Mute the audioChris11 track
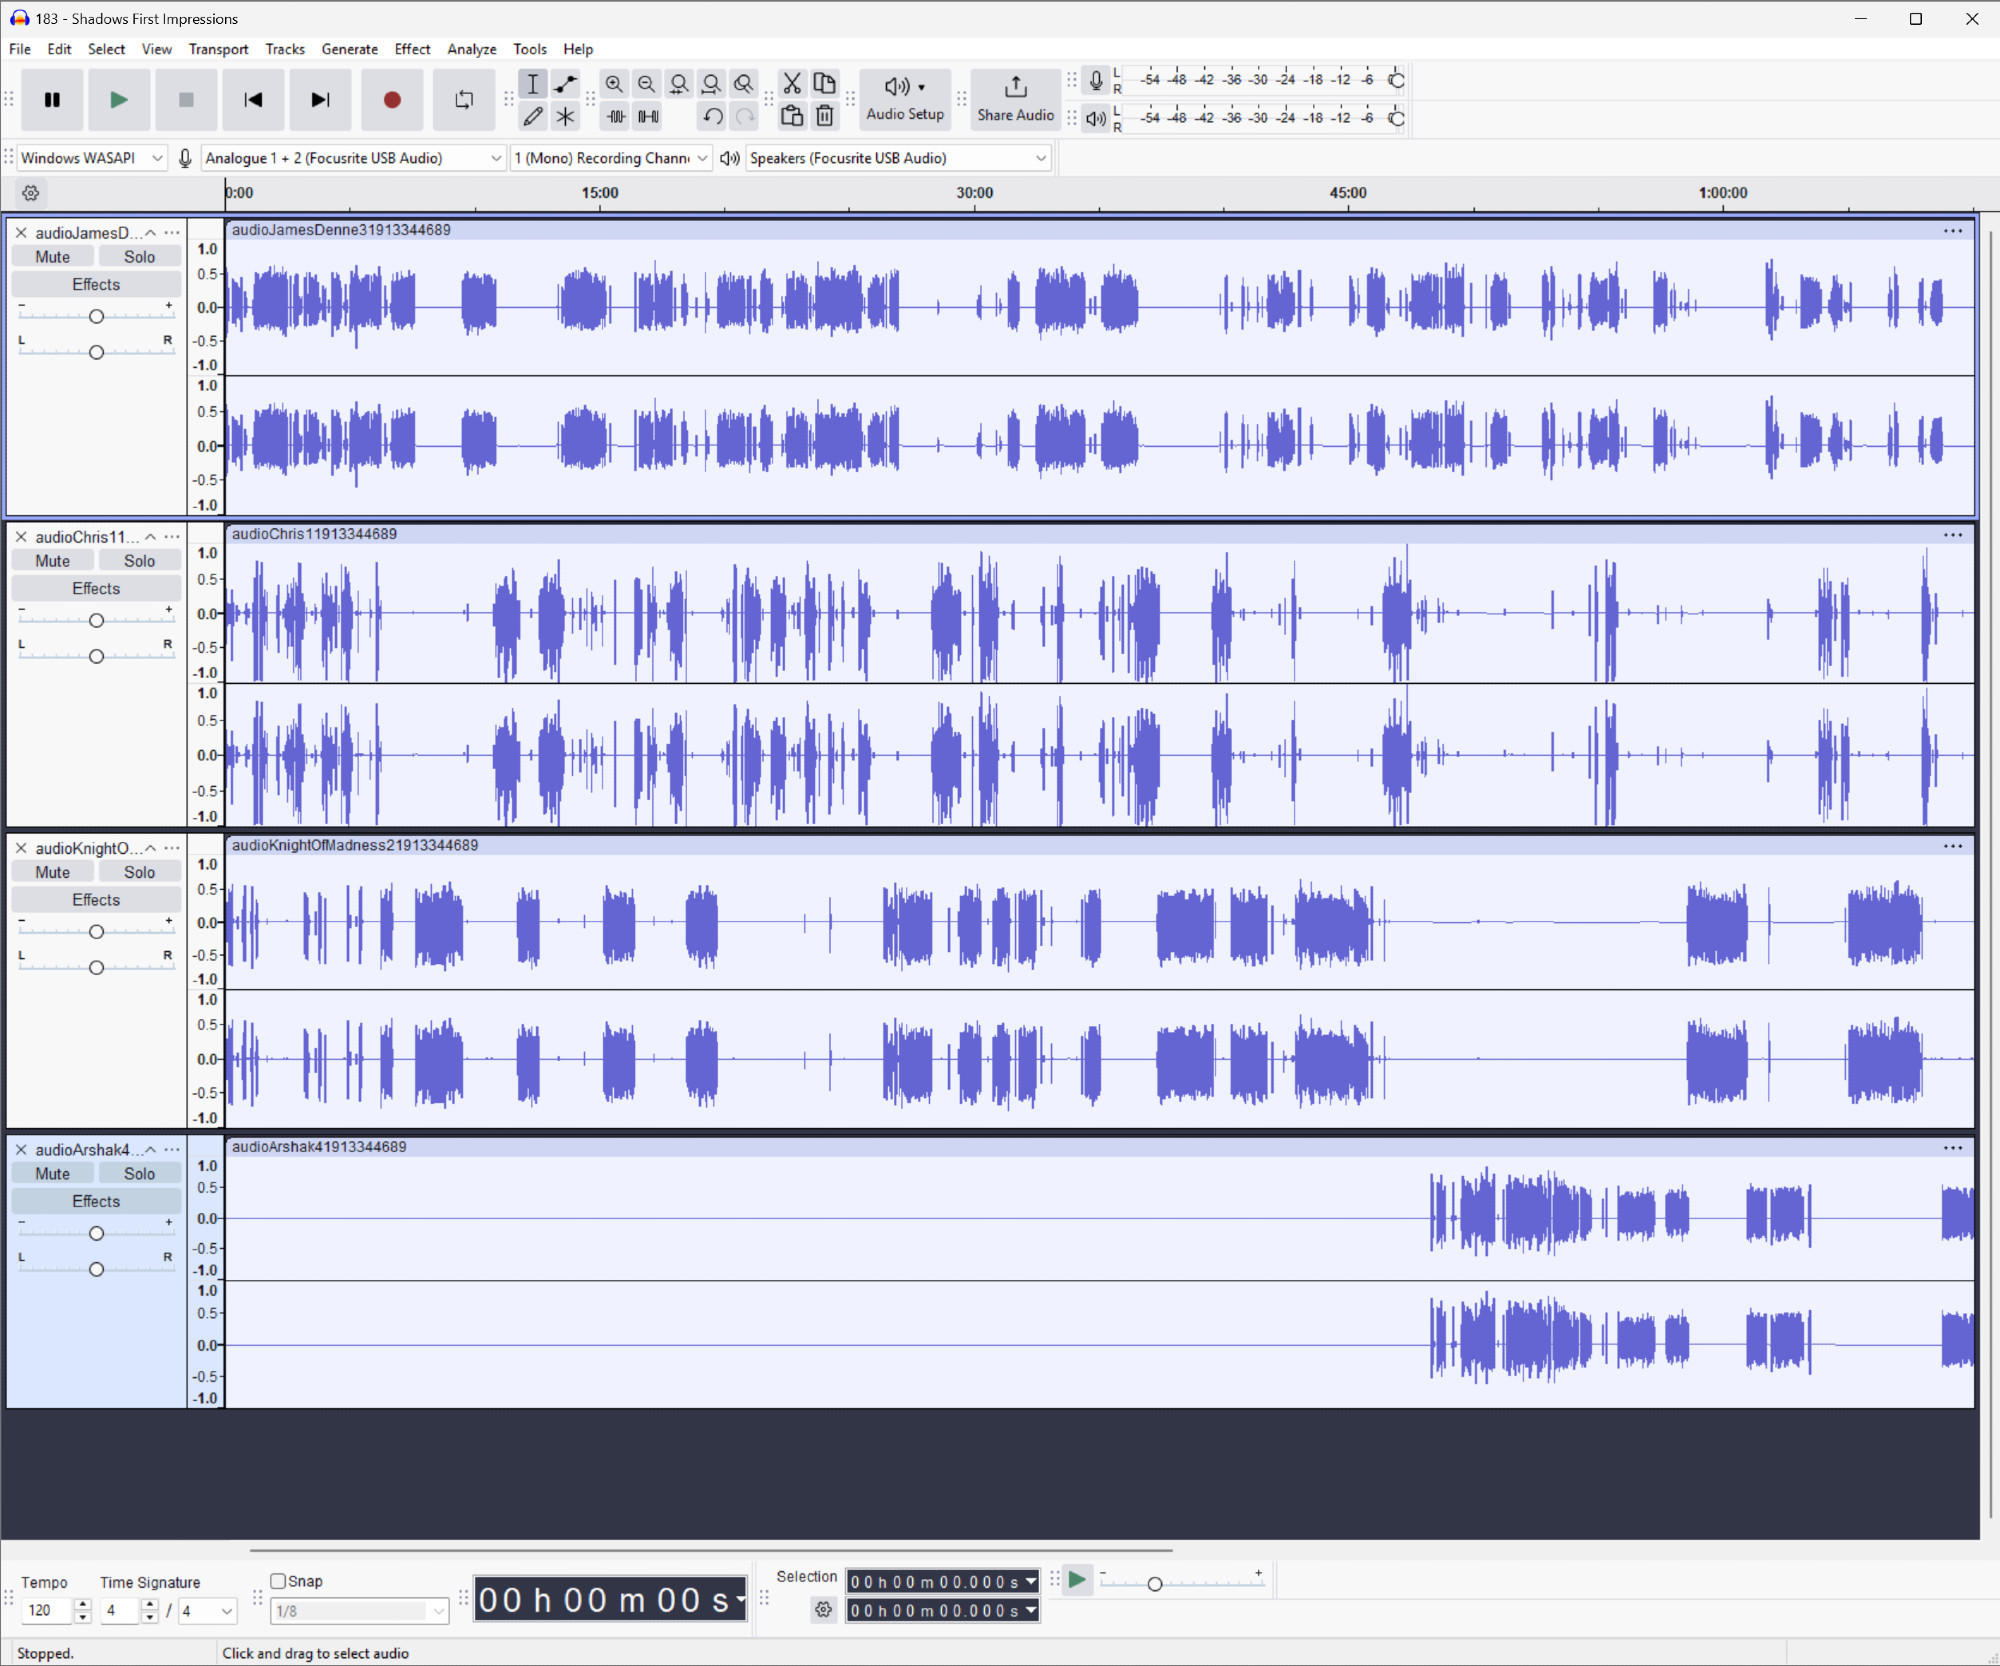The width and height of the screenshot is (2000, 1666). 53,561
